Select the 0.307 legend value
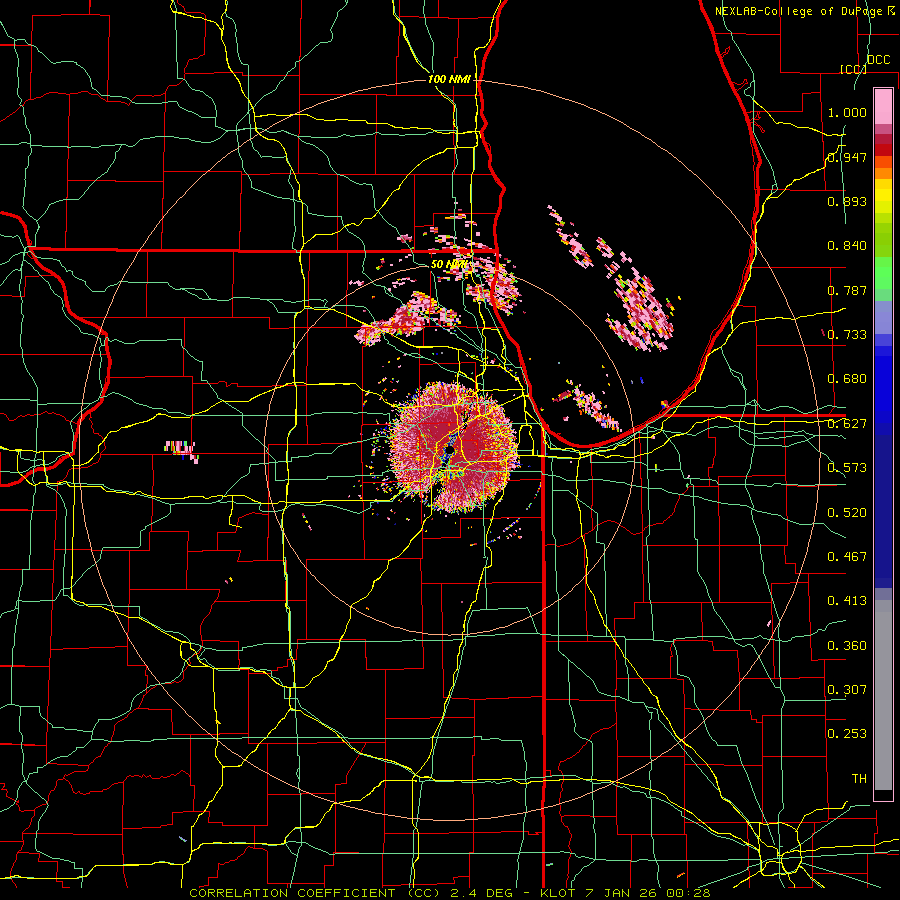 [x=847, y=690]
